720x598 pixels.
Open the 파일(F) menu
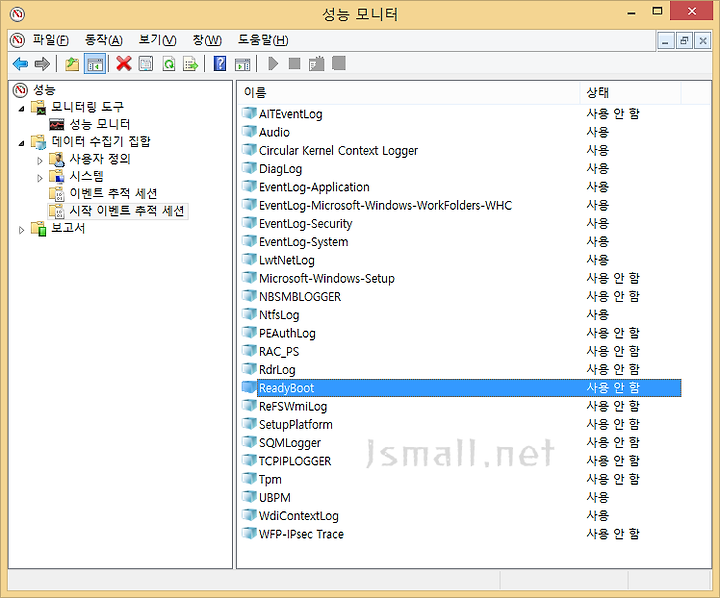[x=51, y=40]
